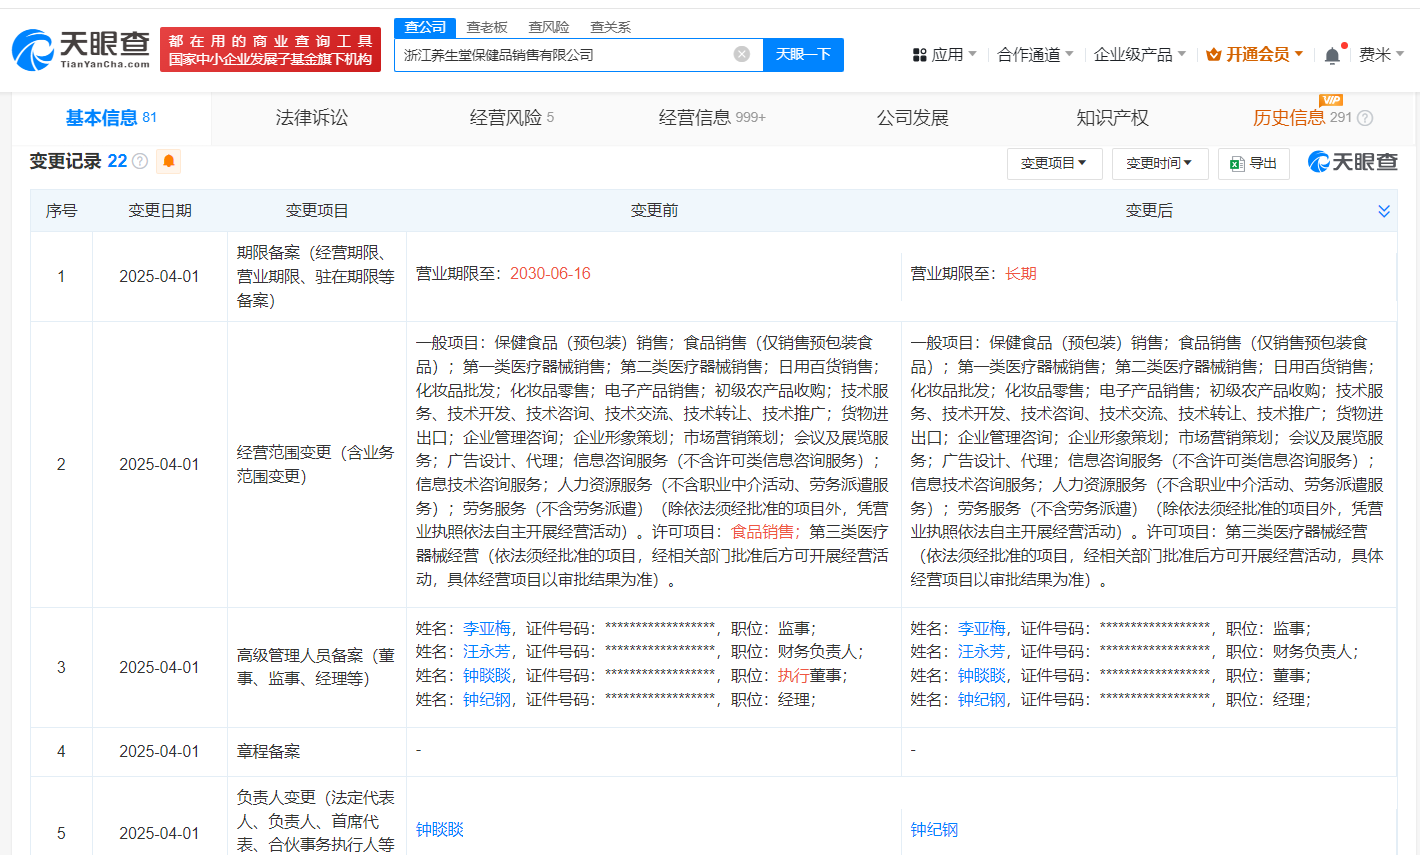
Task: Collapse the table via the double chevron icon
Action: click(1384, 211)
